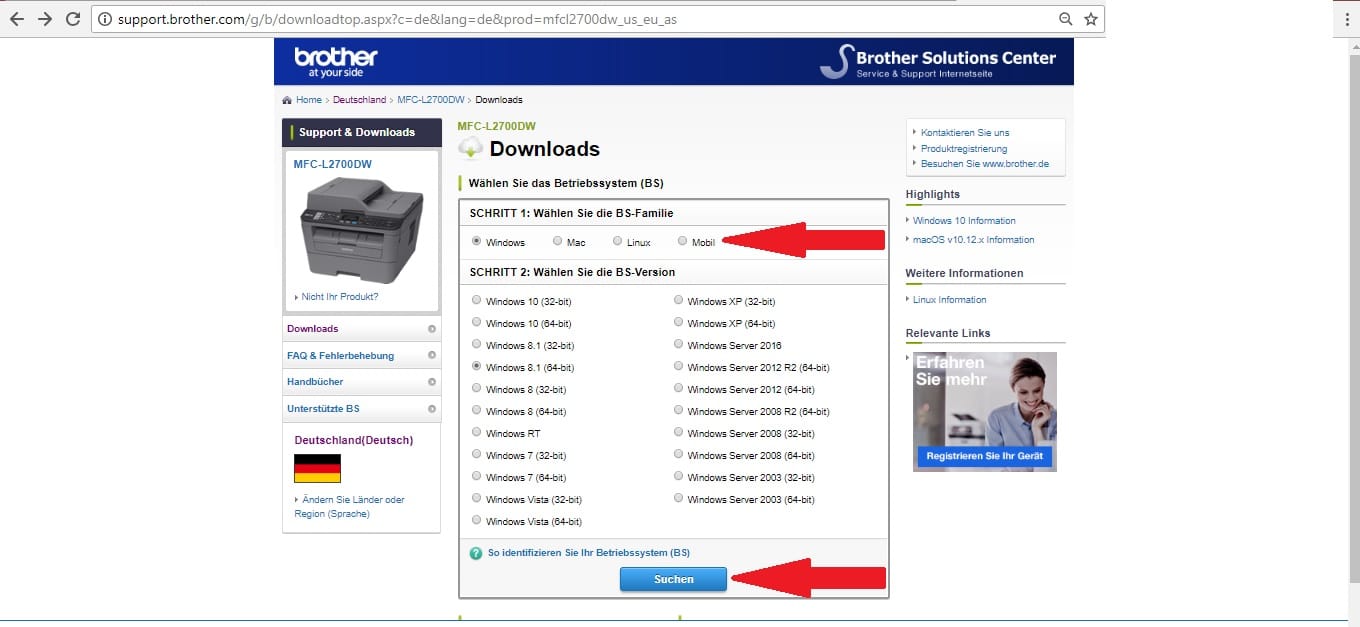
Task: Click the MFC-L2700DW printer image
Action: point(362,231)
